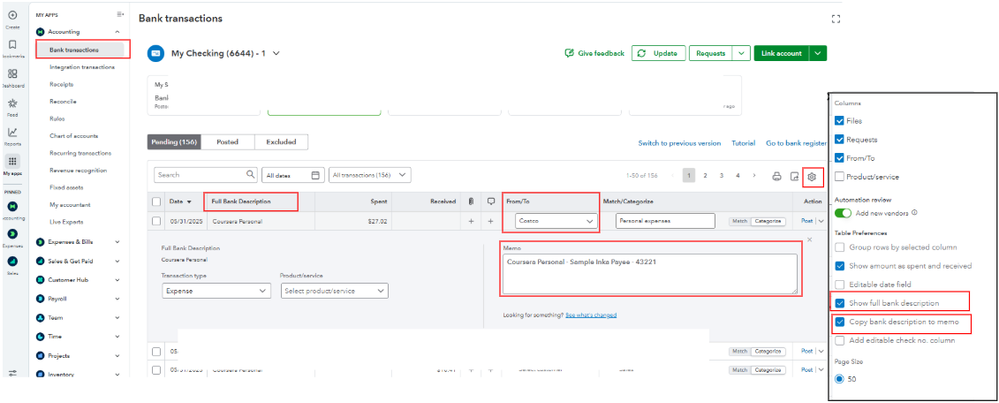Screen dimensions: 999x403
Task: Click Switch to previous version link
Action: pos(679,143)
